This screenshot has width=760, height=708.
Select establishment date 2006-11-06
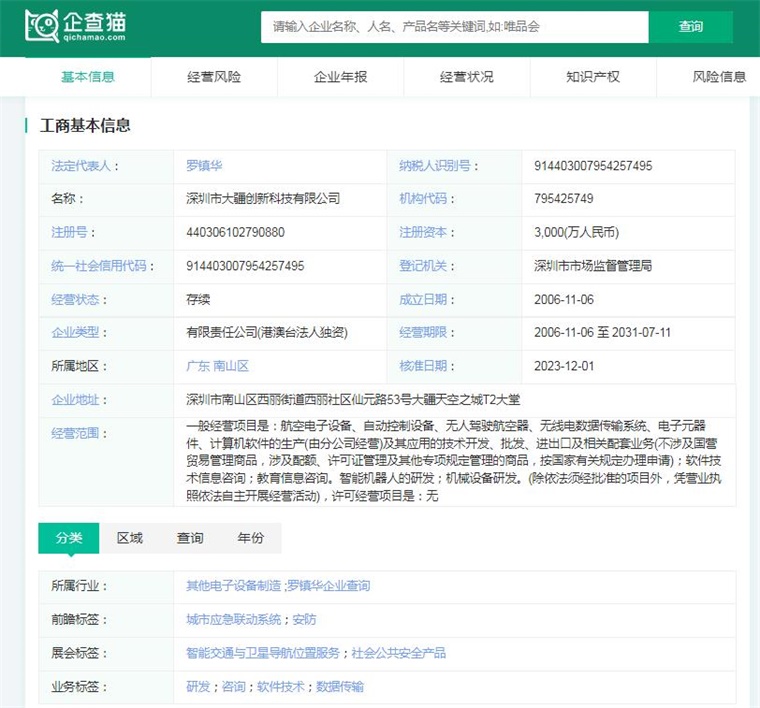(x=564, y=299)
